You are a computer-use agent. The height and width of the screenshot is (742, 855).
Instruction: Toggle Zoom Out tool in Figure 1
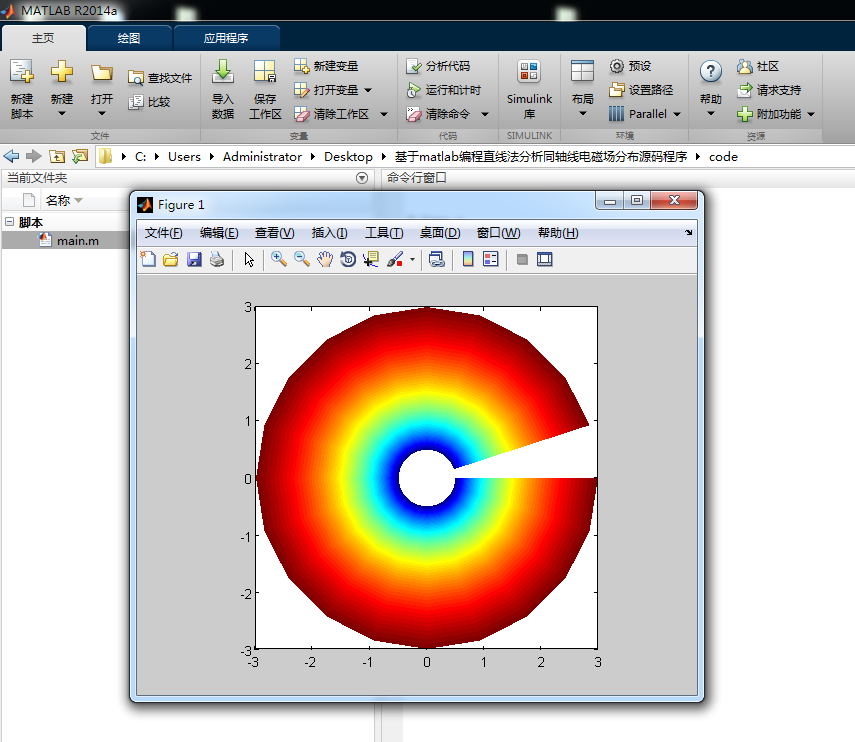click(x=302, y=260)
